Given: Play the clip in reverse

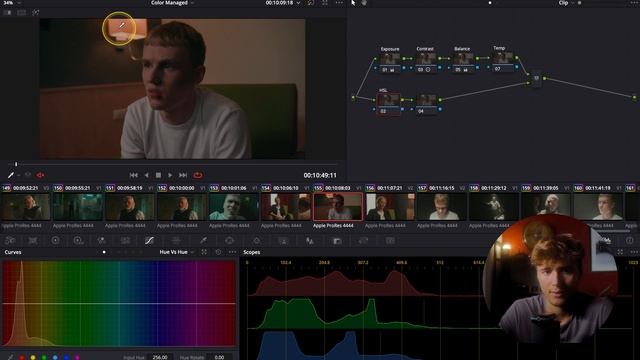Looking at the screenshot, I should click(x=147, y=175).
